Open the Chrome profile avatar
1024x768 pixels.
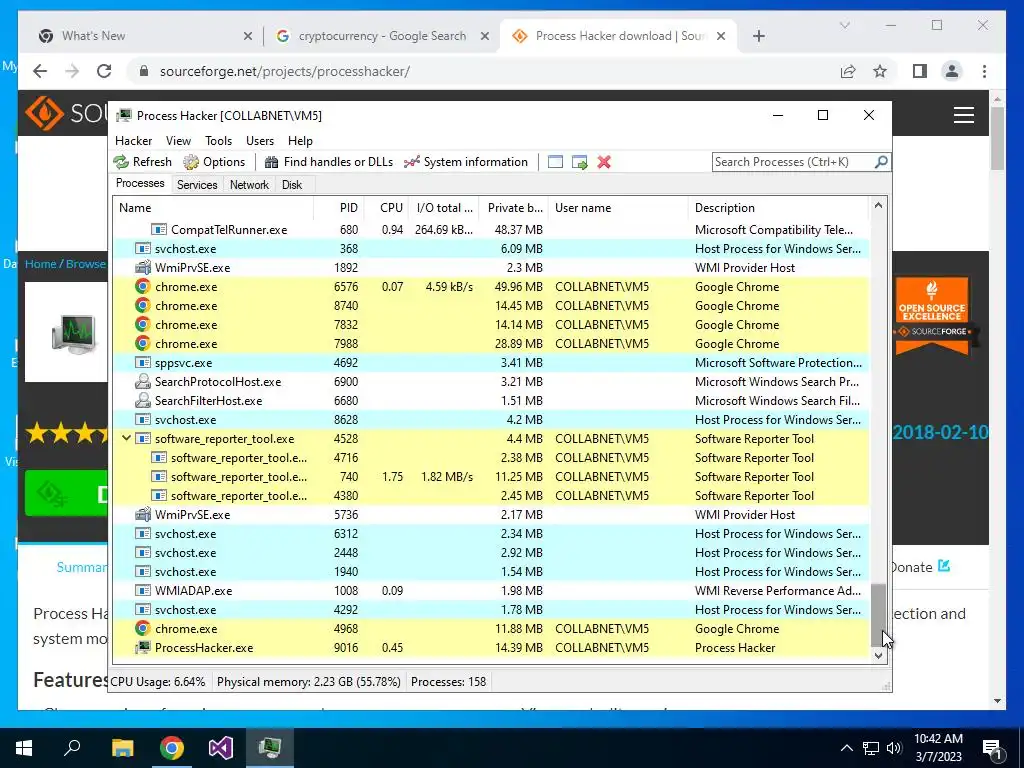pos(952,71)
